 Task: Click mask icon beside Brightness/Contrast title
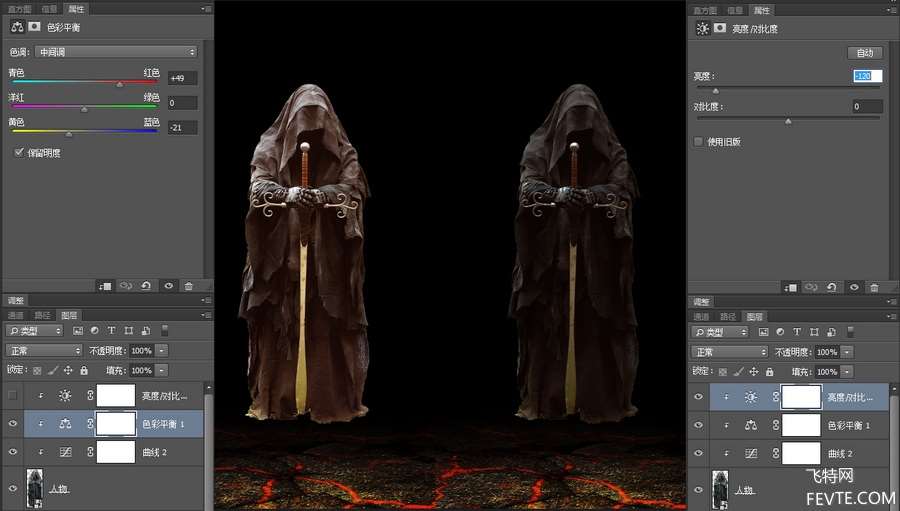tap(720, 28)
